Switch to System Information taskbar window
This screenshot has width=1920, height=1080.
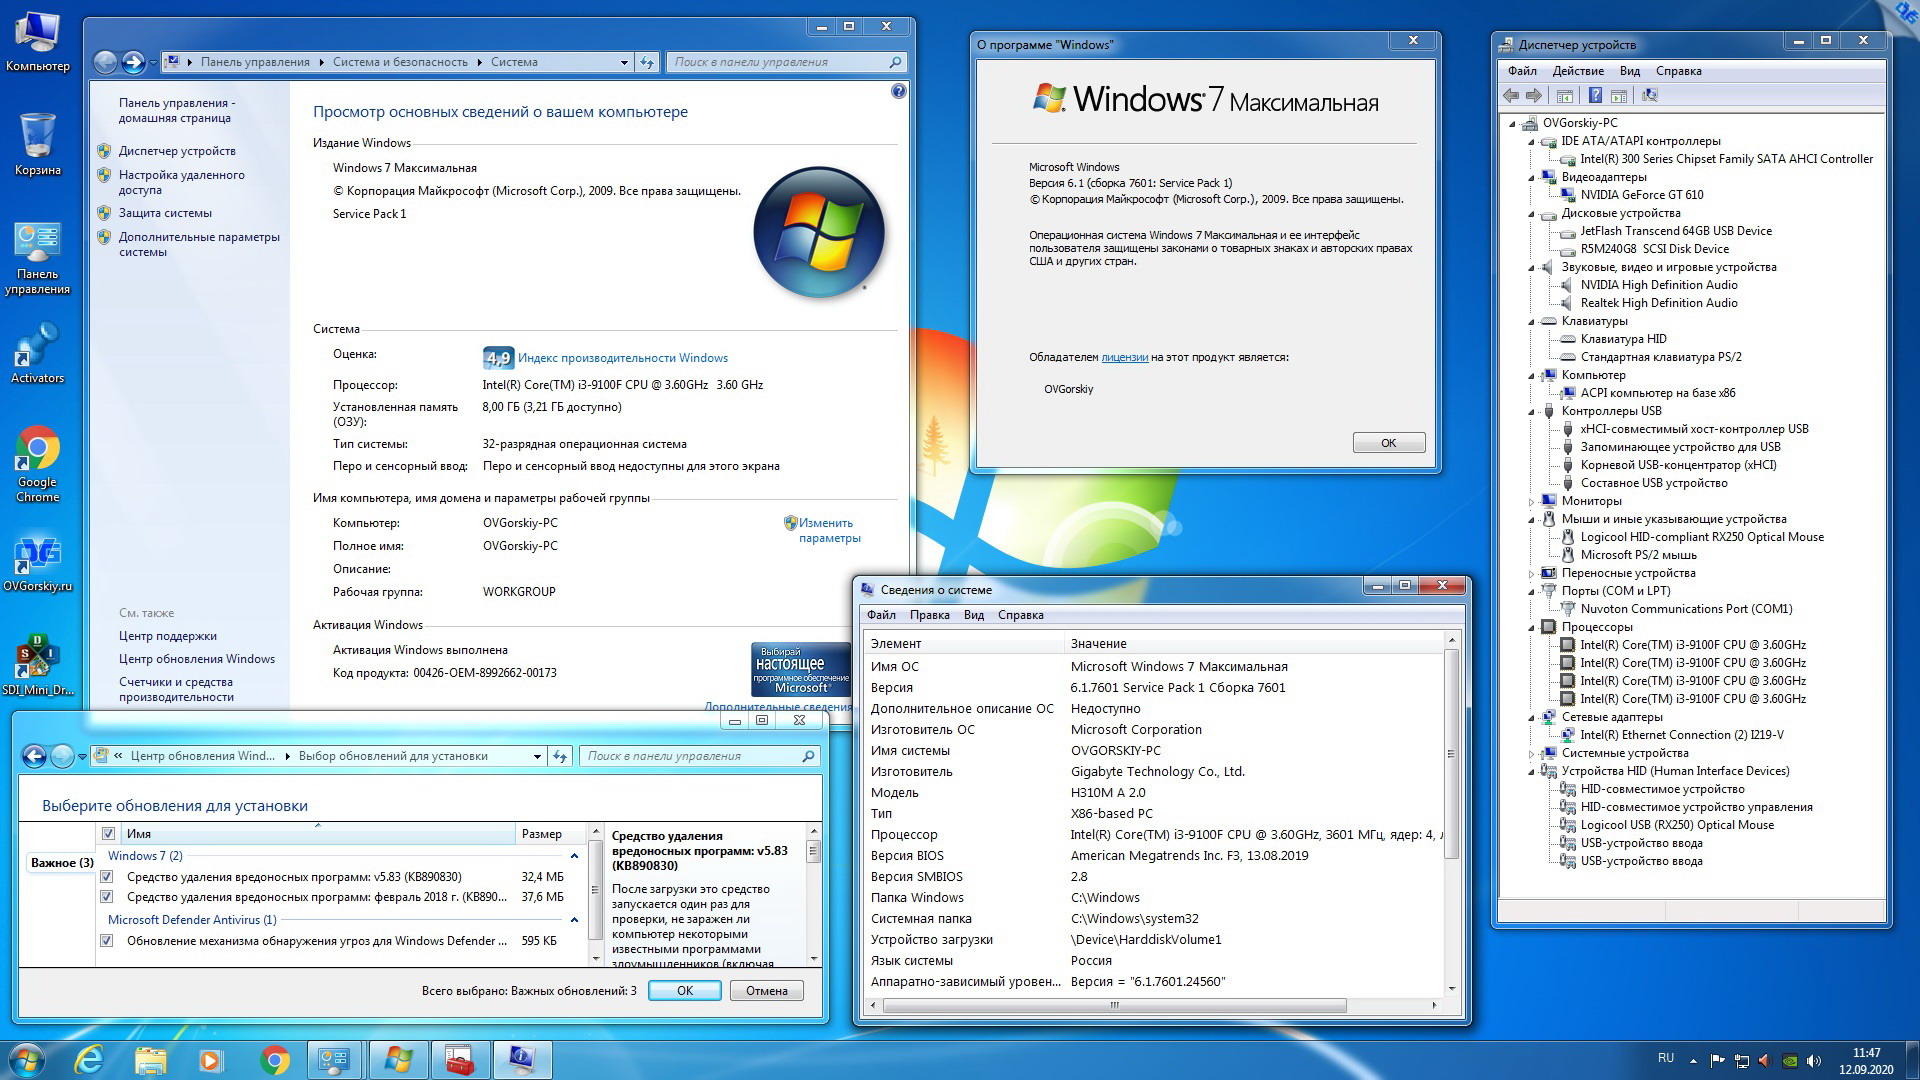pos(521,1060)
